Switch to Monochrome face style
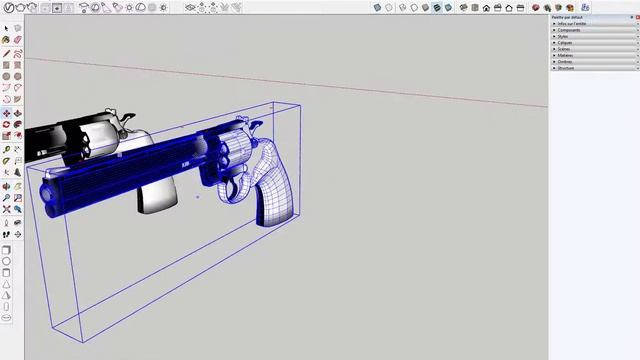Screen dimensions: 640x360 point(448,7)
